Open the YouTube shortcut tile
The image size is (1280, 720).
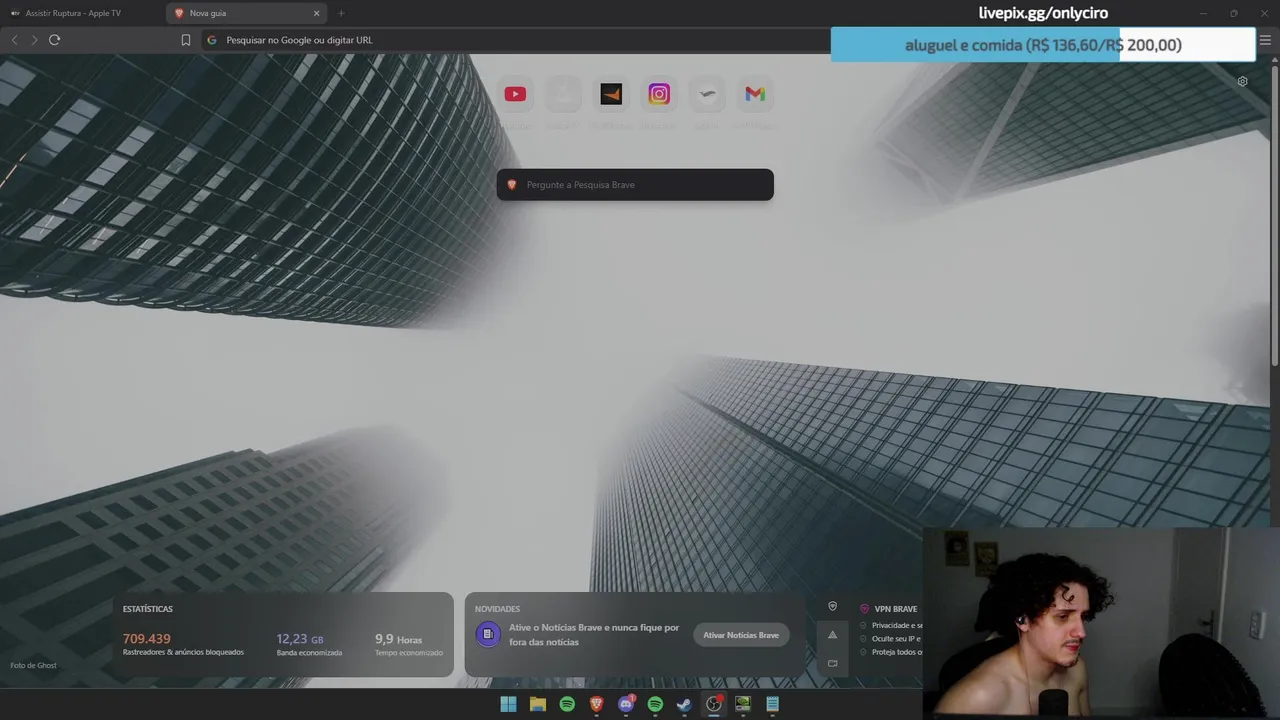click(x=515, y=94)
